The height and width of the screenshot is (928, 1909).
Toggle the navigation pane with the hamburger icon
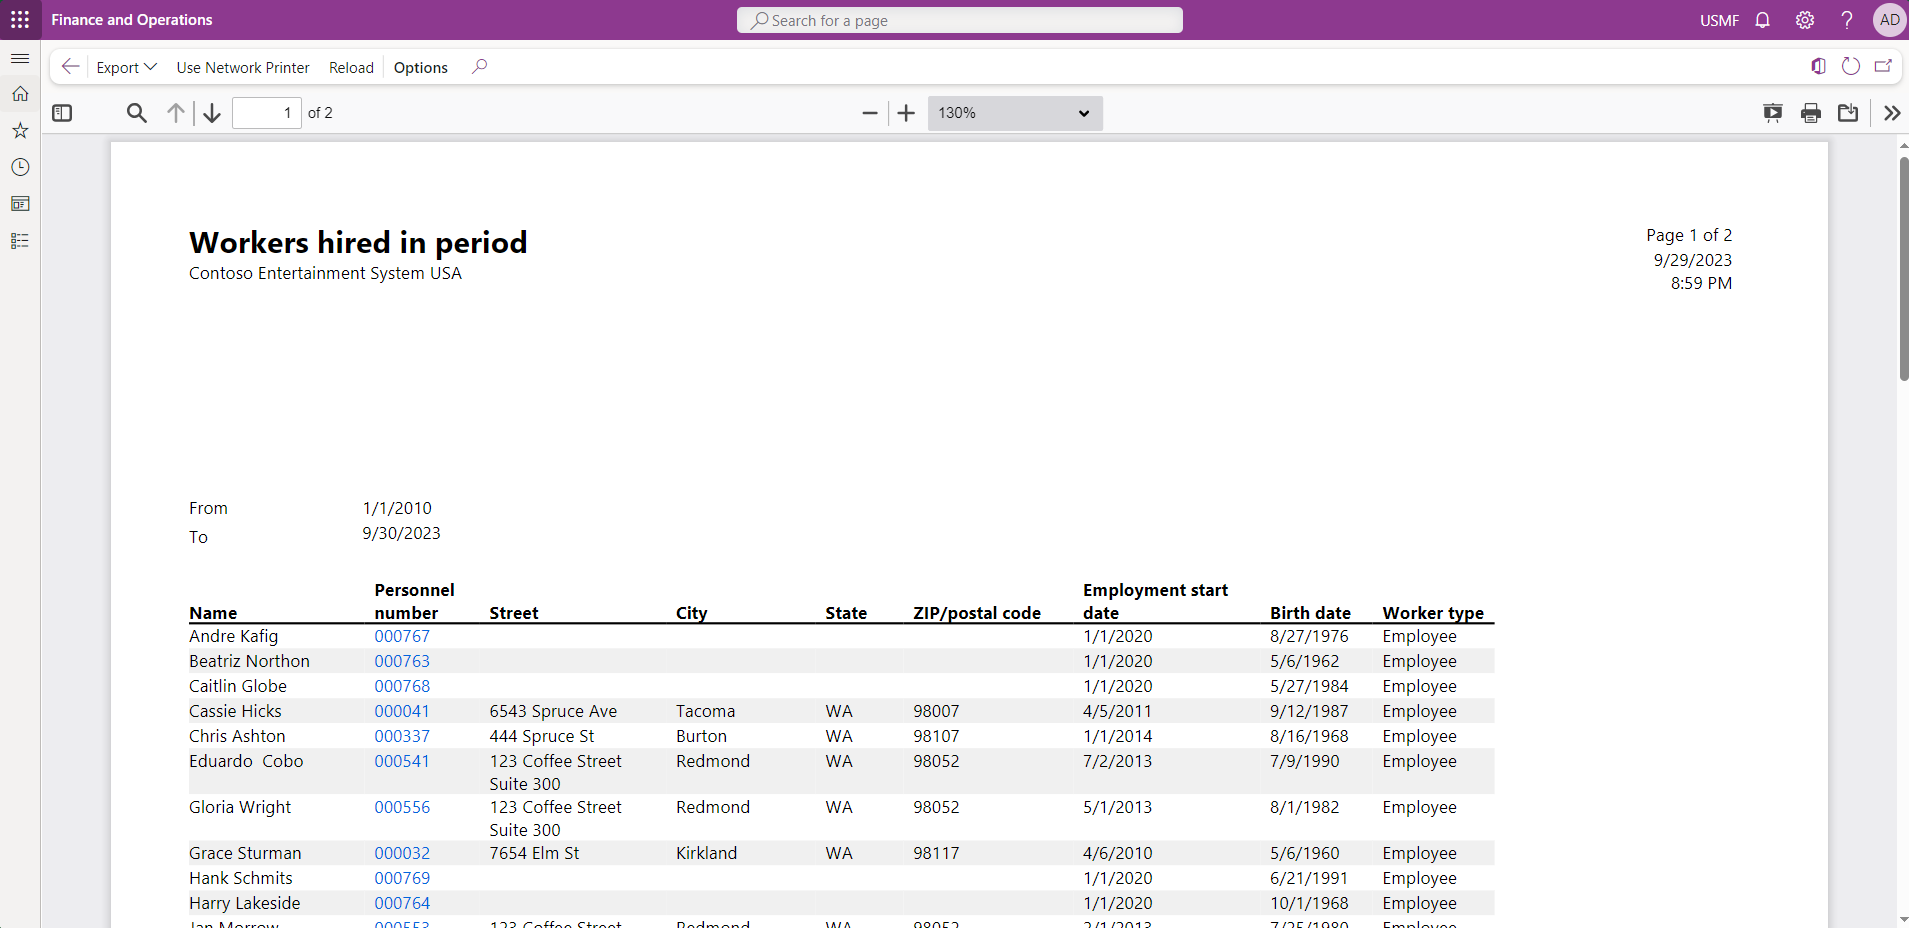click(20, 59)
